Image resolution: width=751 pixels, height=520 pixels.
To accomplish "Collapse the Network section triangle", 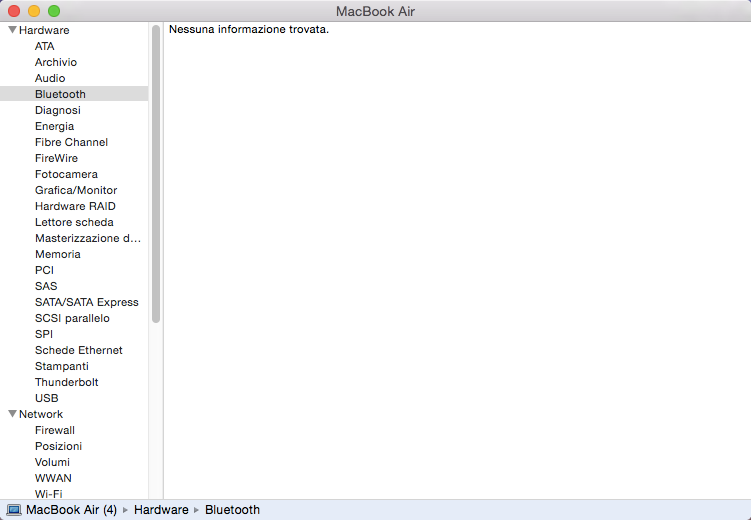I will 12,414.
